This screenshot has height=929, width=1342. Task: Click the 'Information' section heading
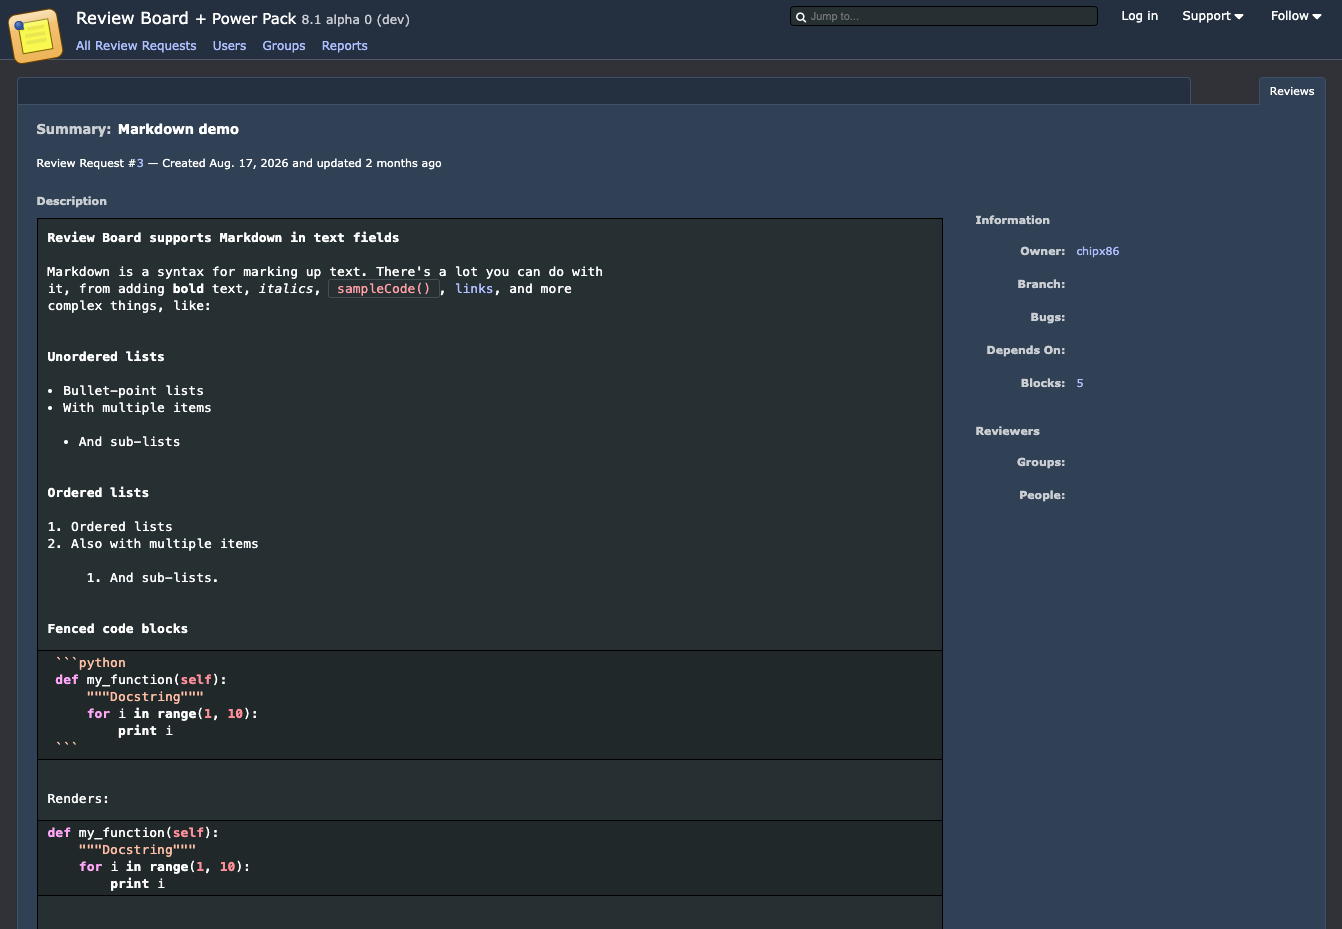[x=1013, y=220]
